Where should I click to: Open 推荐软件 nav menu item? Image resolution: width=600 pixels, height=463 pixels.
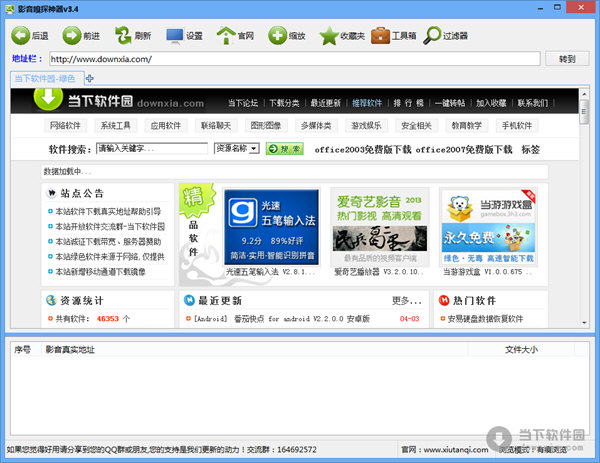pos(367,103)
